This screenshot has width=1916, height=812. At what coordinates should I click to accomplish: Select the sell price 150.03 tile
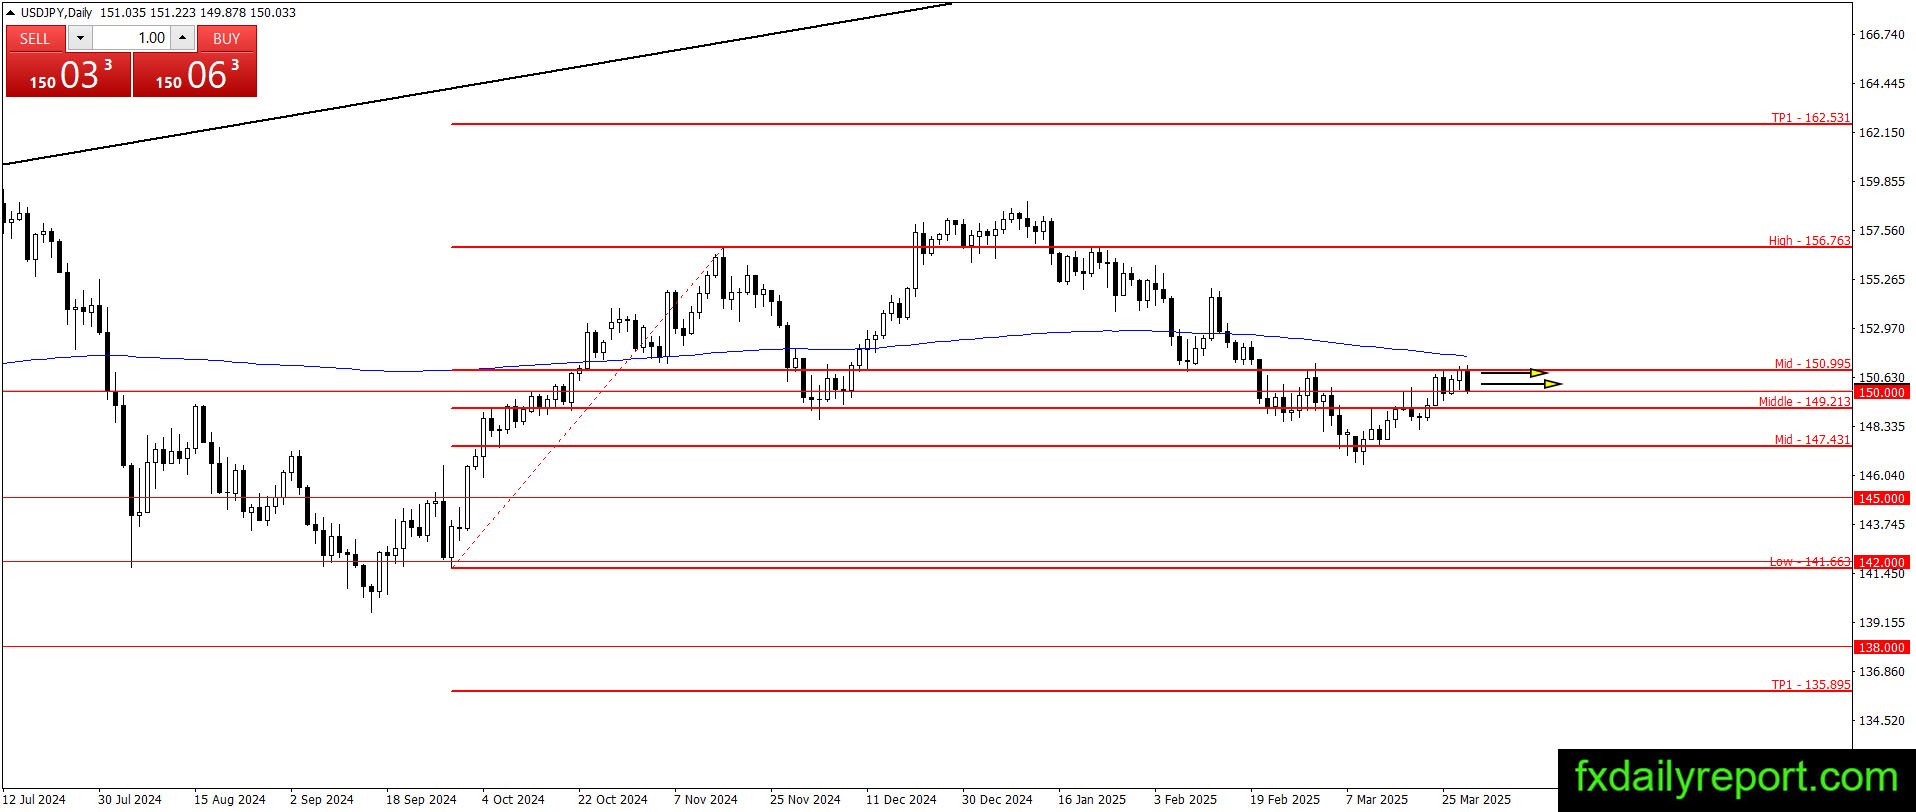click(x=69, y=75)
